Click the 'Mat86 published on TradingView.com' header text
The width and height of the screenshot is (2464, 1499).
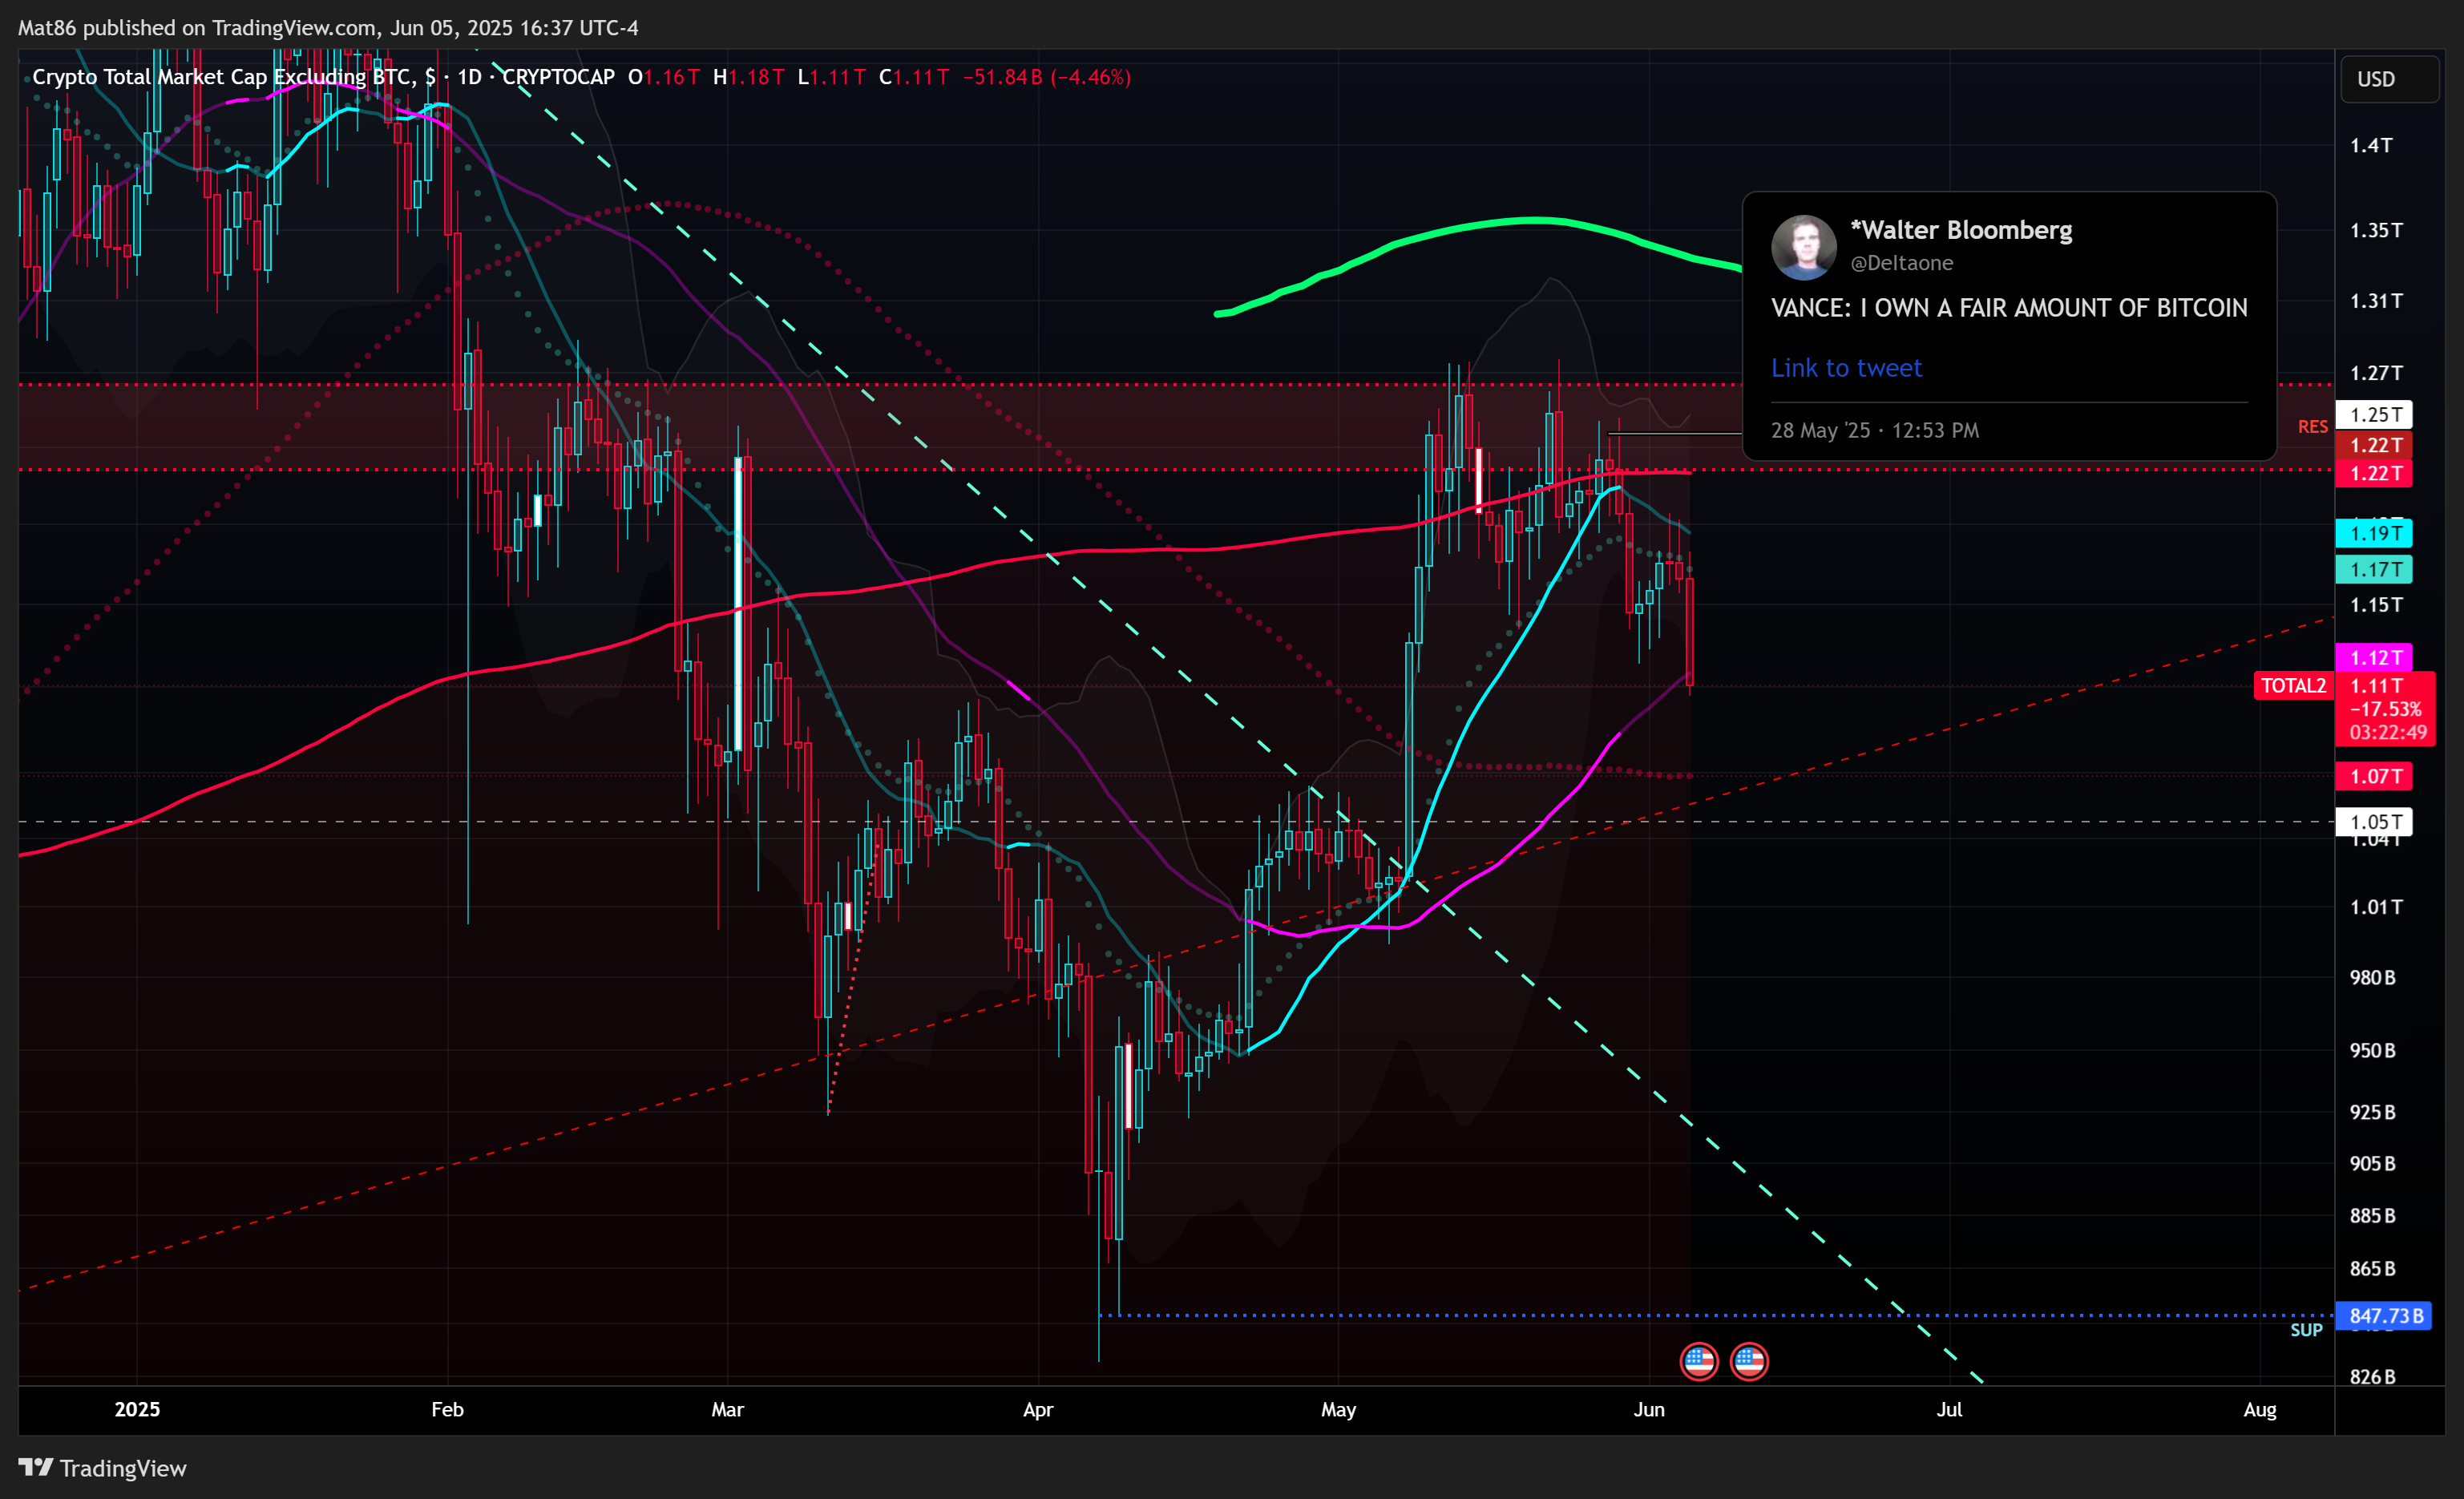[195, 28]
